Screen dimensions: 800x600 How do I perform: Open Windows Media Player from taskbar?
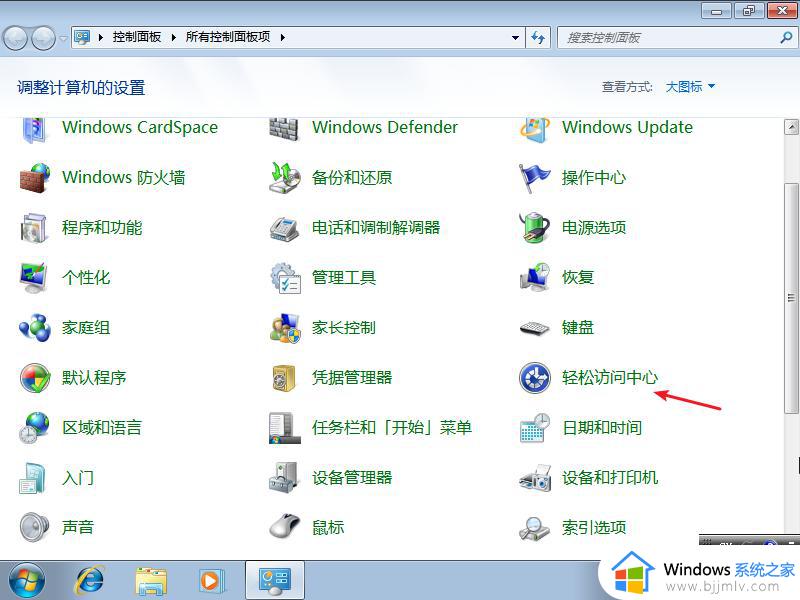tap(211, 581)
